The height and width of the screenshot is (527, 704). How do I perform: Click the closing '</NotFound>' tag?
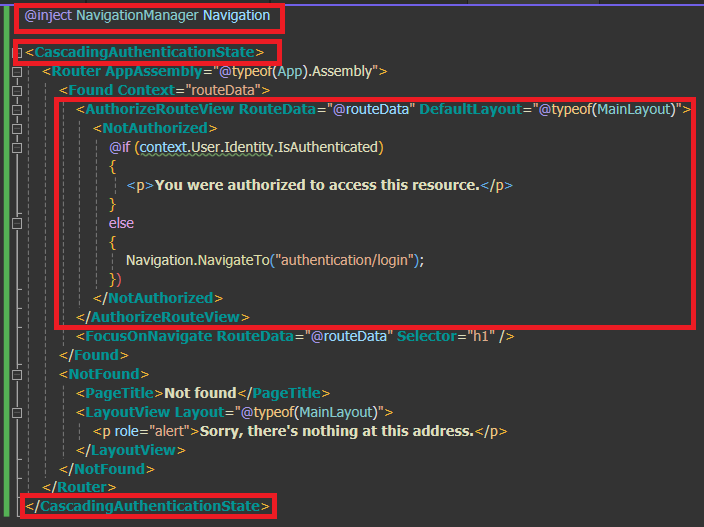[107, 469]
